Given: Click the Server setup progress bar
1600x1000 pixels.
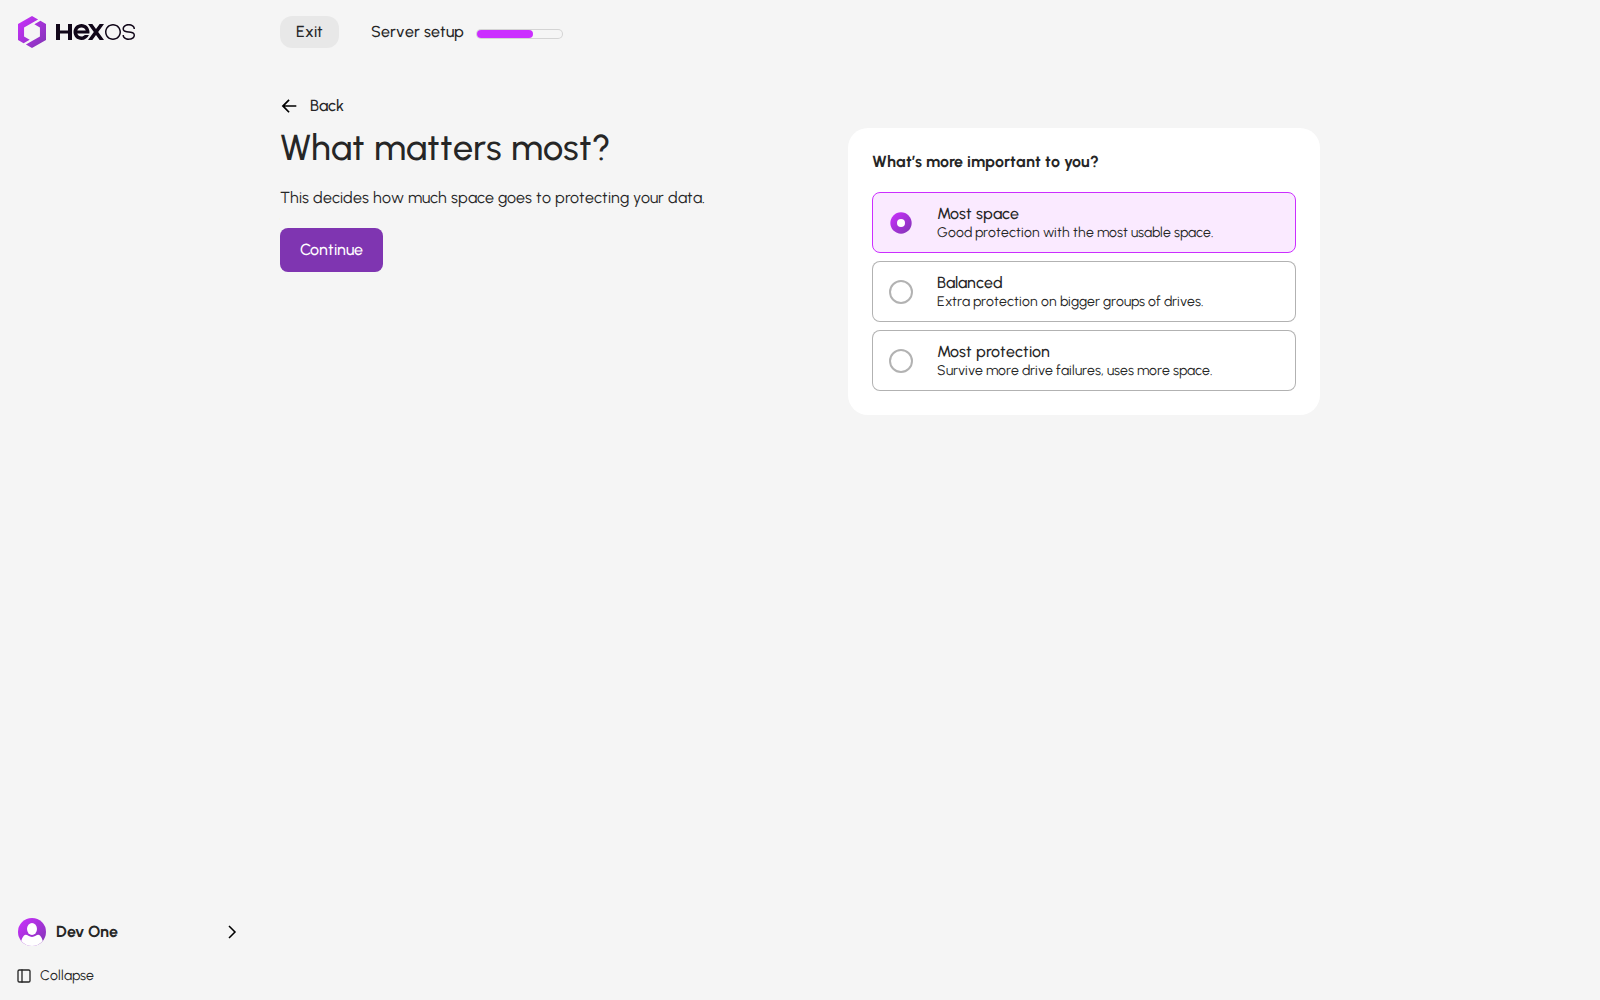Looking at the screenshot, I should point(520,34).
